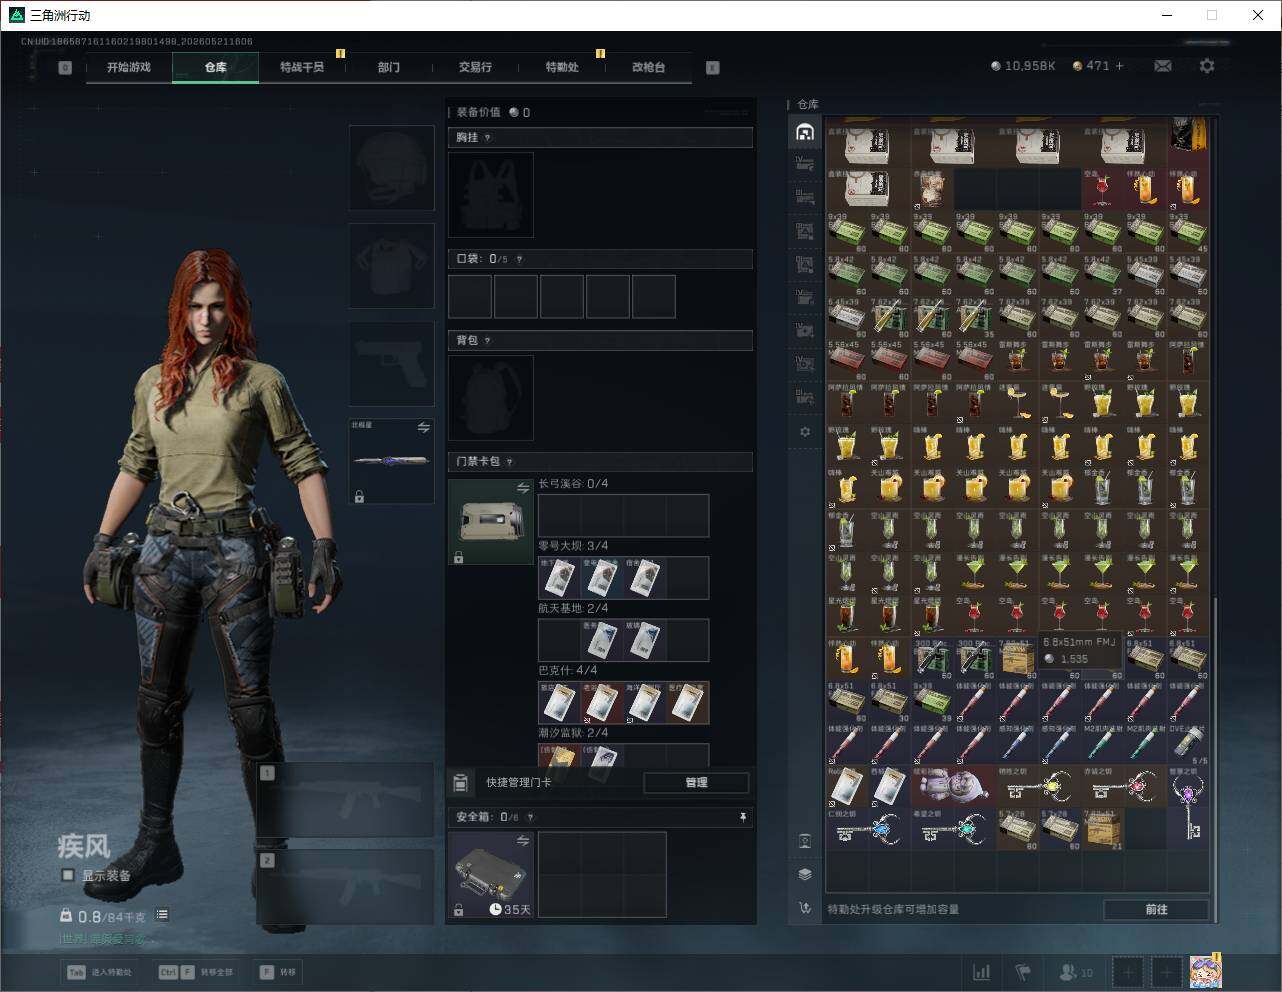This screenshot has height=992, width=1282.
Task: Show help for 安全箱 question mark
Action: (531, 817)
